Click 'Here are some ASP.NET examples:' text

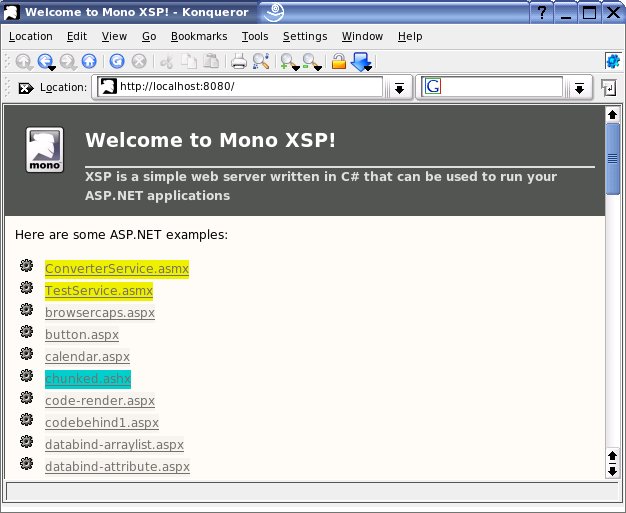coord(121,235)
